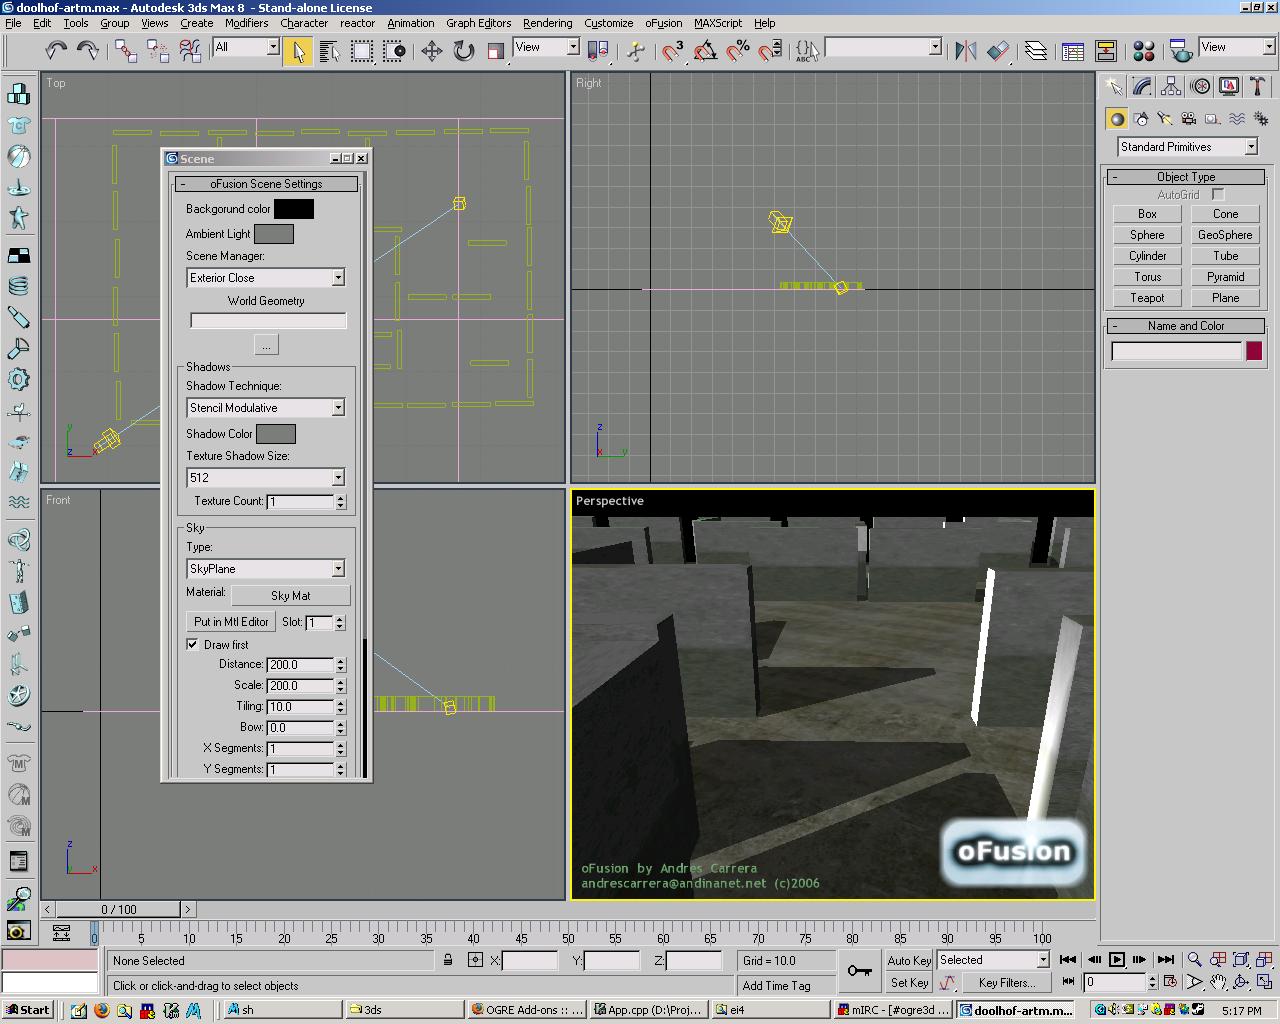Open the Layer Manager icon
This screenshot has width=1280, height=1024.
(1036, 50)
